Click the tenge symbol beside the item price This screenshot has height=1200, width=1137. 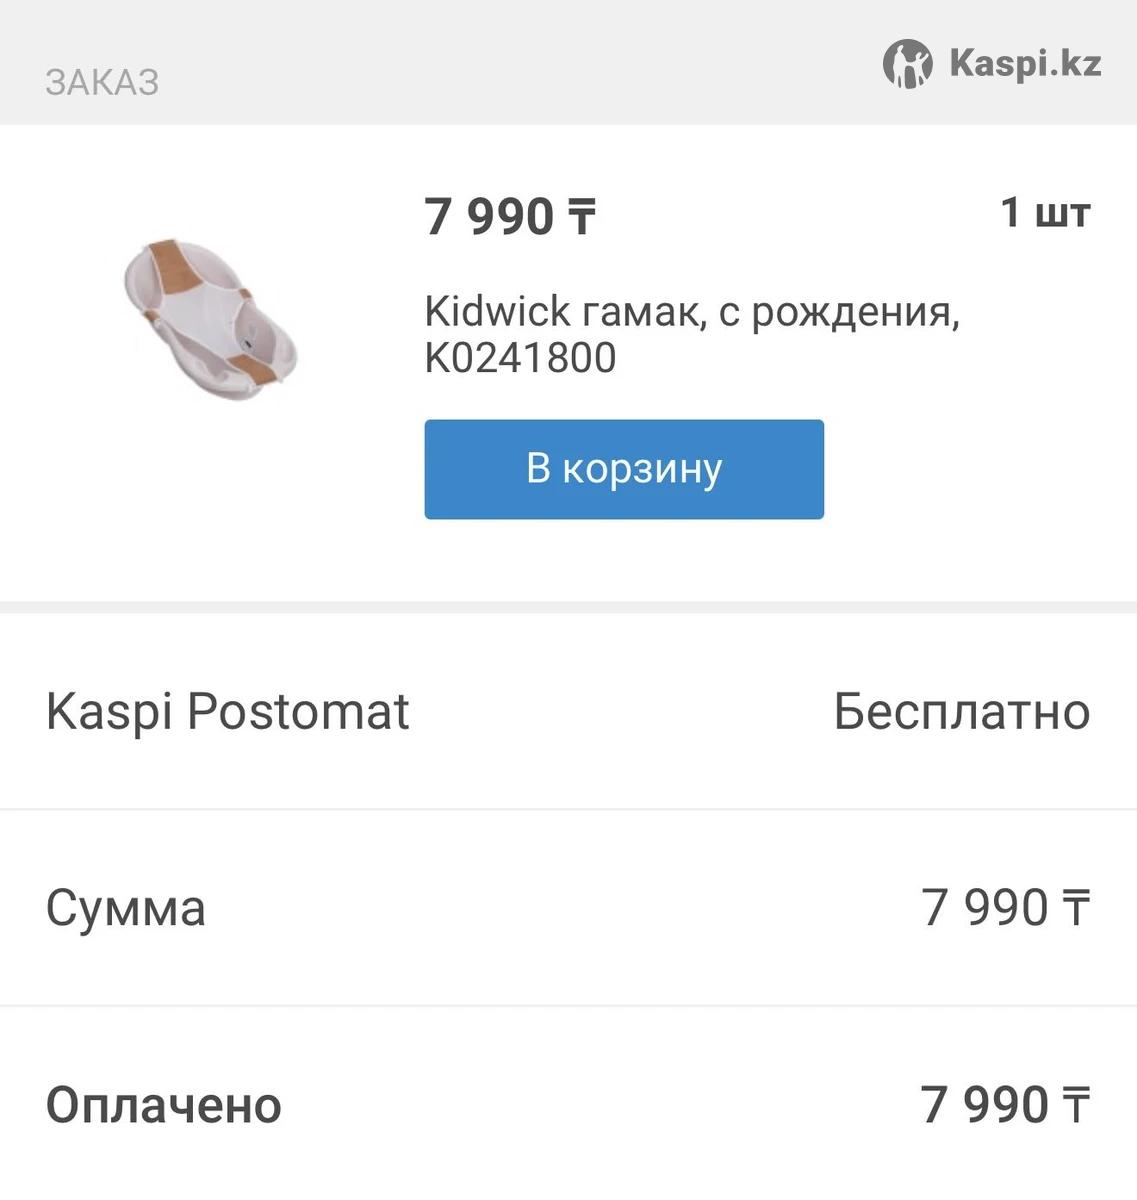(582, 217)
